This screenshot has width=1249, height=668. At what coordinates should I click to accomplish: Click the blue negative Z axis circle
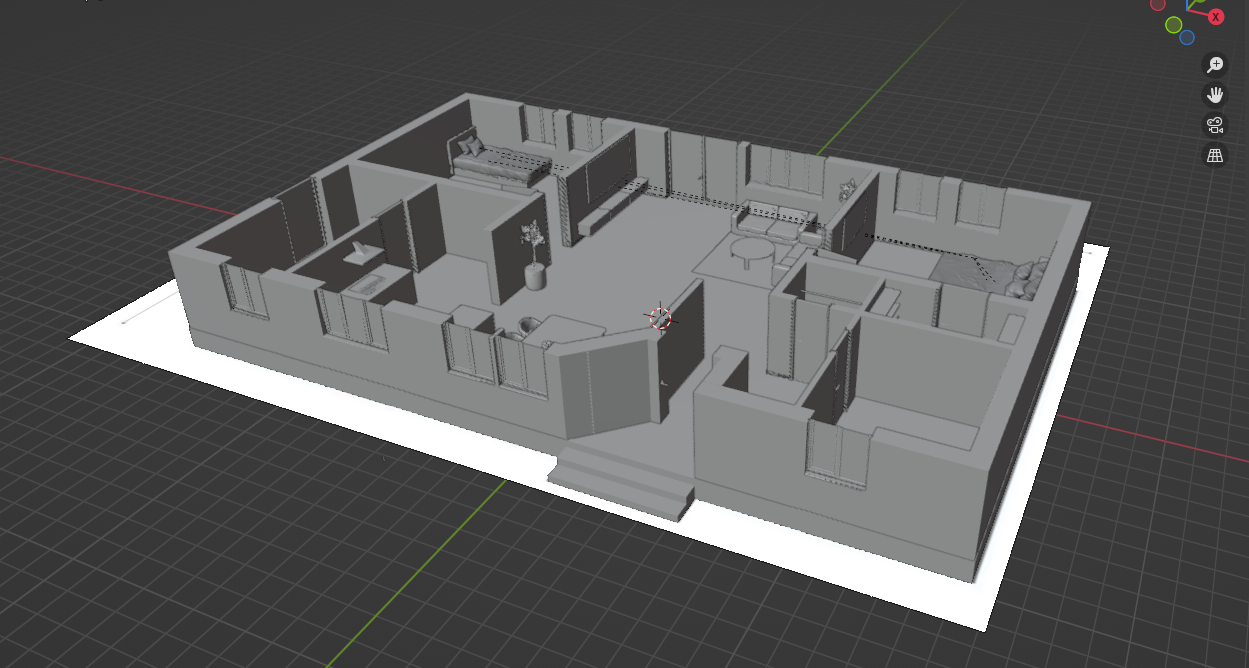point(1187,38)
